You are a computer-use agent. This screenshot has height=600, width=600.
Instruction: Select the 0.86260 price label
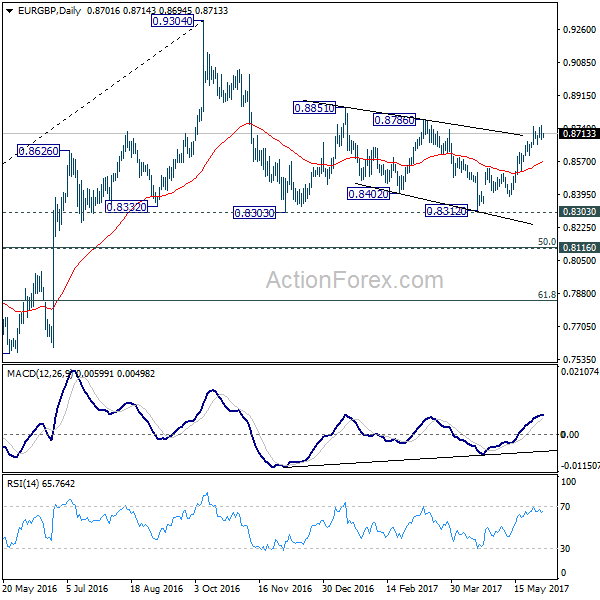click(x=38, y=151)
